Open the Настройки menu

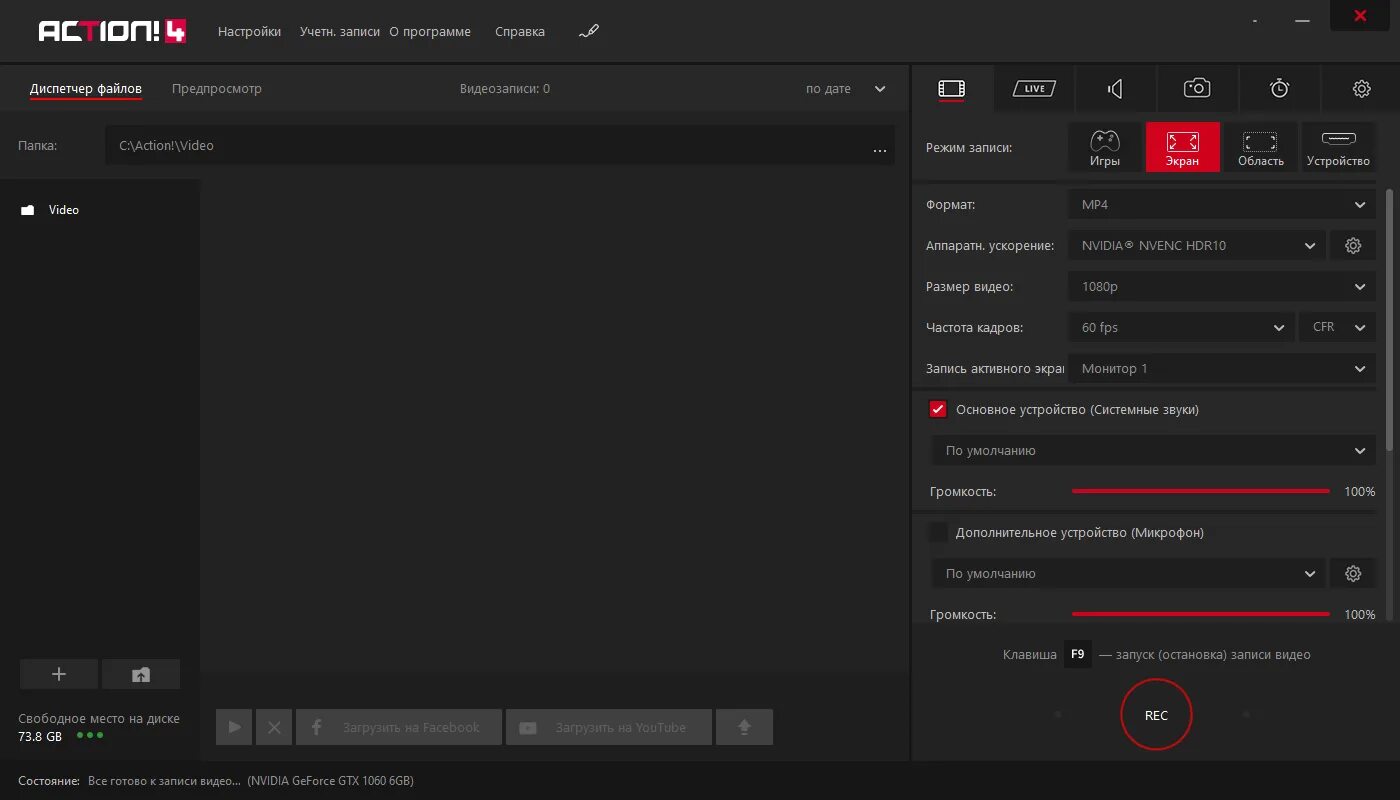[249, 32]
